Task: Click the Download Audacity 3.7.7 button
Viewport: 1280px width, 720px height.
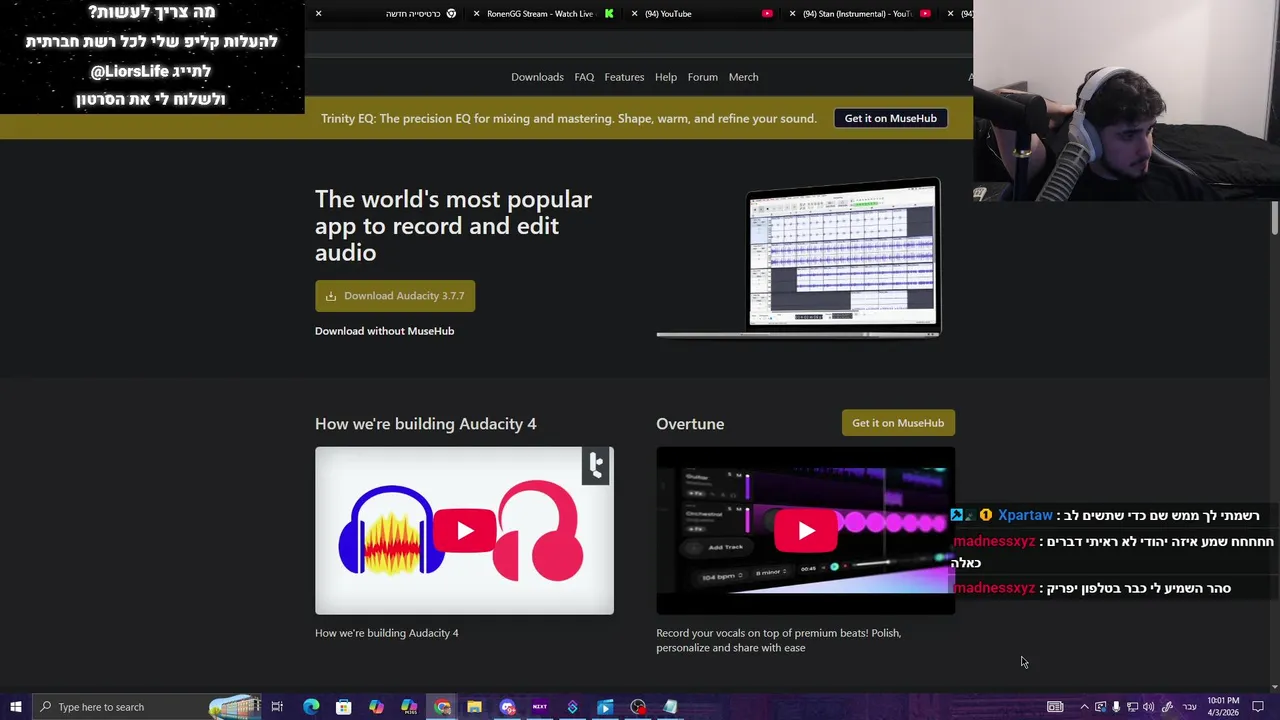Action: coord(395,296)
